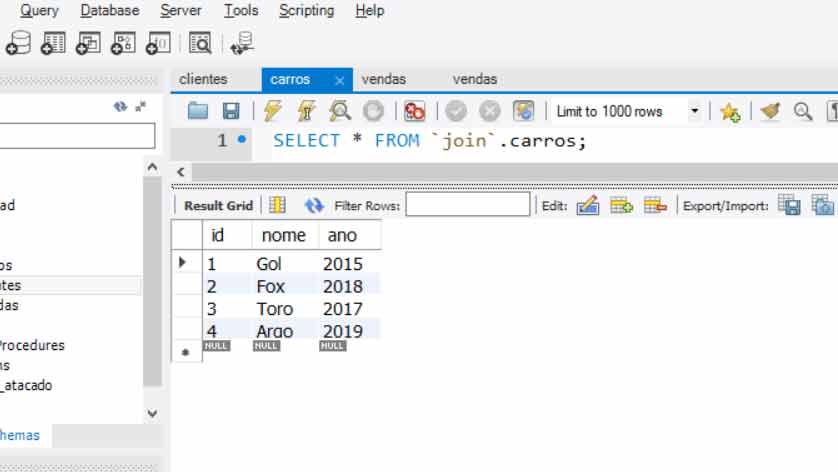The image size is (838, 472).
Task: Click the id column header
Action: [x=227, y=235]
